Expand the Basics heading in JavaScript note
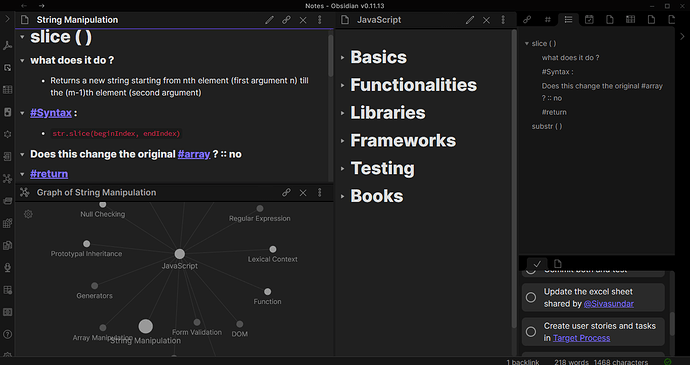 pos(342,58)
